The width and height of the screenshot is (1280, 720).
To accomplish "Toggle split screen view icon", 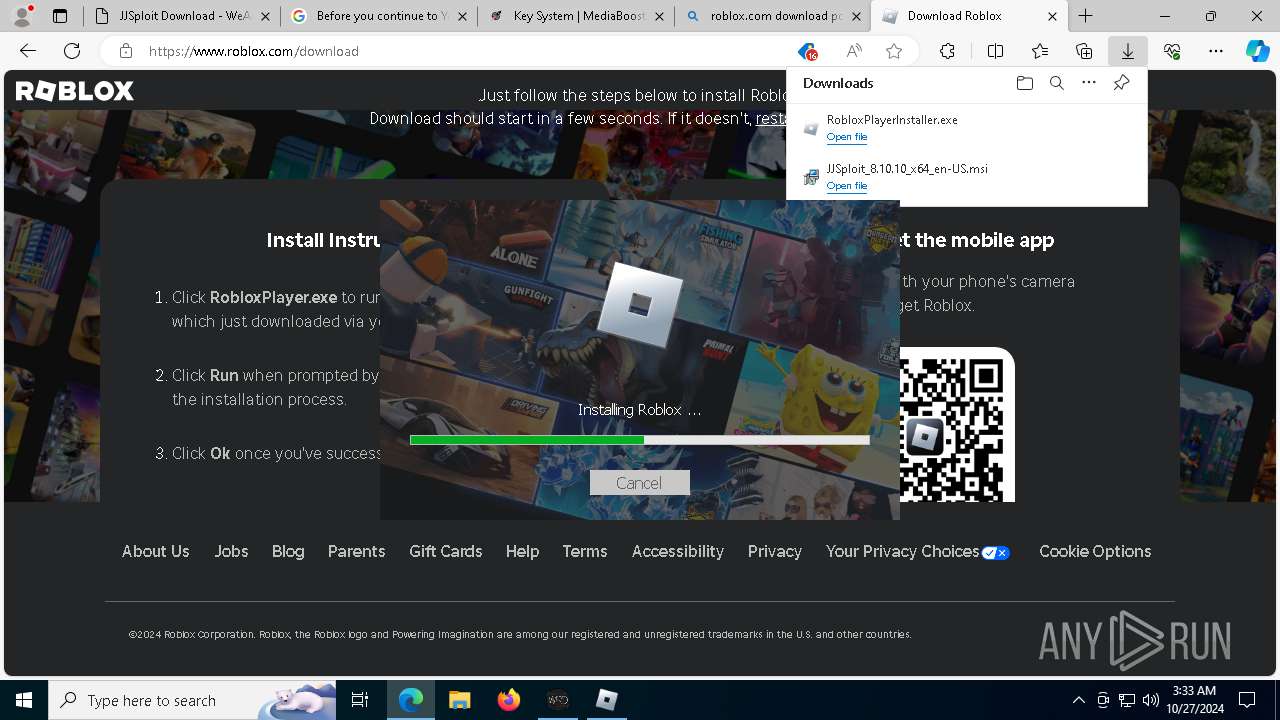I will [995, 51].
